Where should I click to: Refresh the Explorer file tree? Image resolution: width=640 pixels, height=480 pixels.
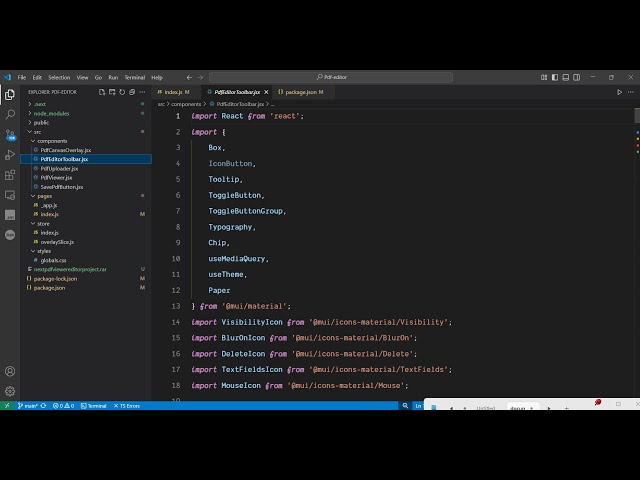click(122, 92)
